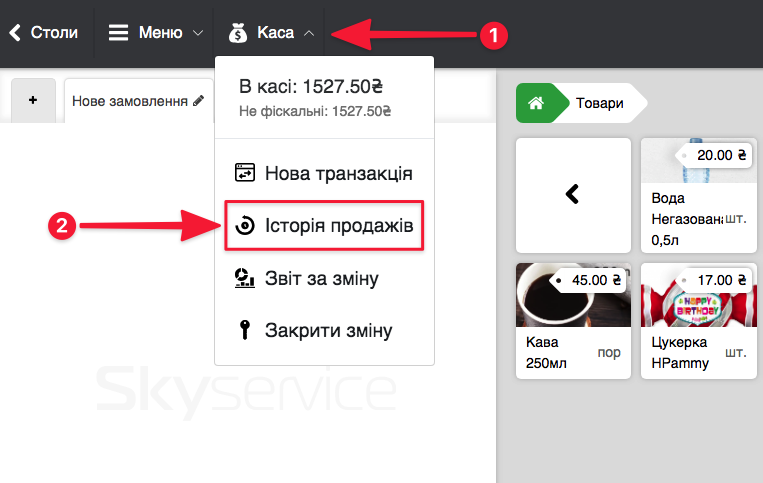Click the Звіт за зміну chart icon

243,278
